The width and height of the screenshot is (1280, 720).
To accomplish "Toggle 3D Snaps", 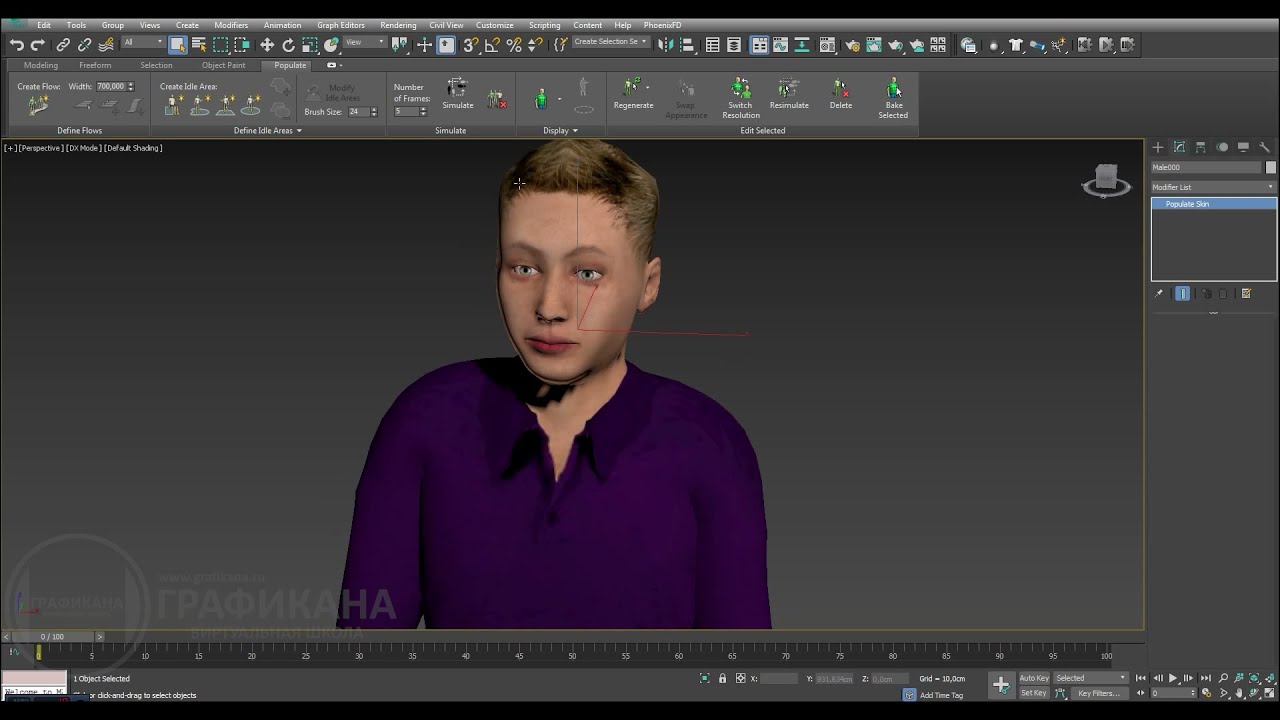I will point(470,45).
